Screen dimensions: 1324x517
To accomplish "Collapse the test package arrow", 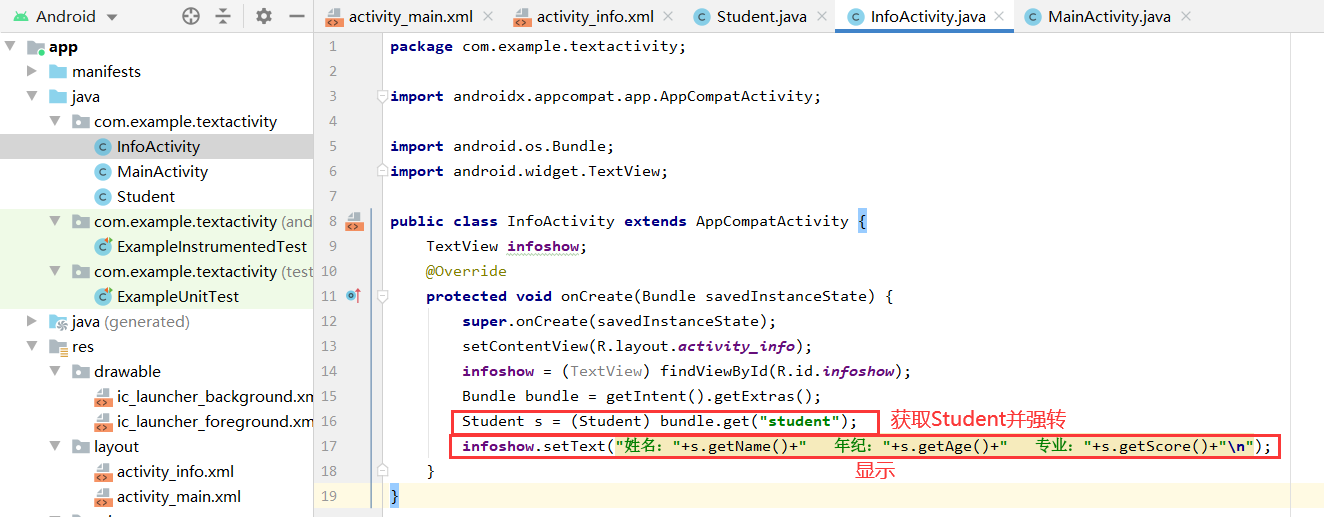I will point(55,272).
